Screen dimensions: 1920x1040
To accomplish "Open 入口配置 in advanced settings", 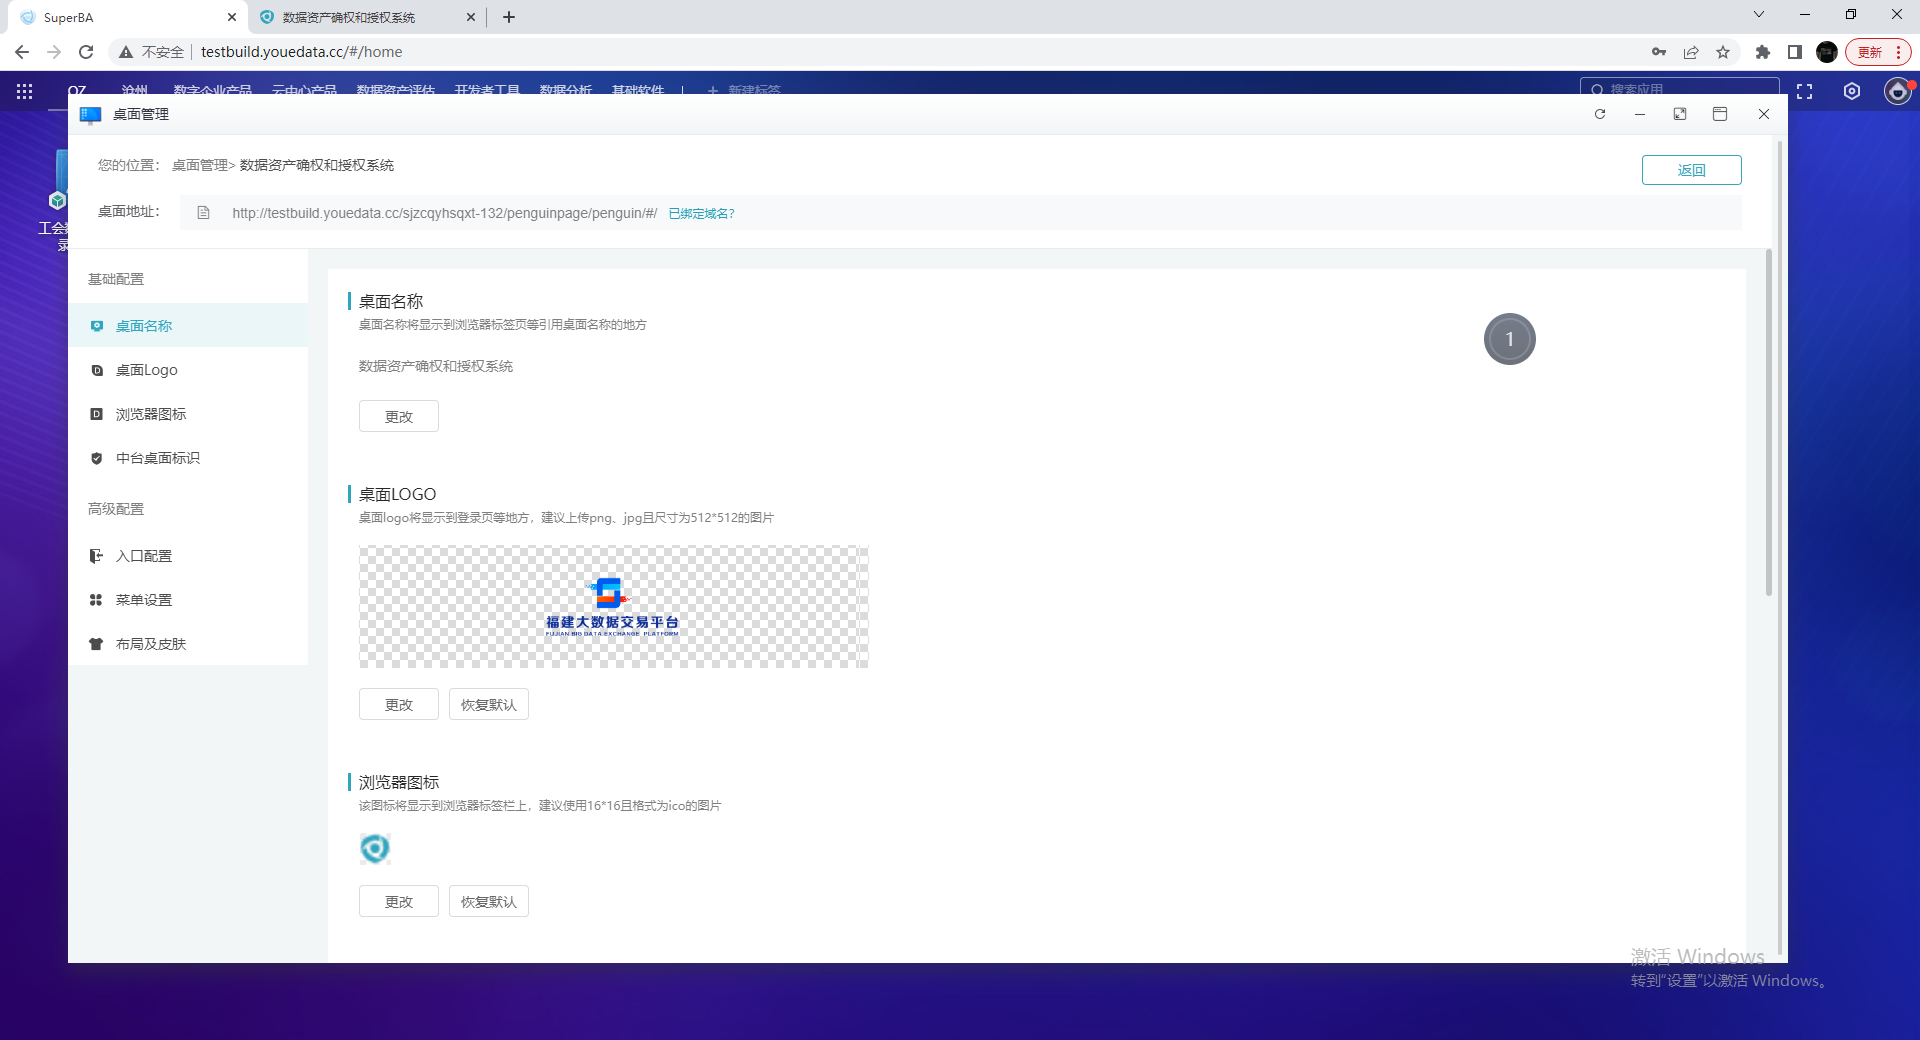I will (188, 556).
